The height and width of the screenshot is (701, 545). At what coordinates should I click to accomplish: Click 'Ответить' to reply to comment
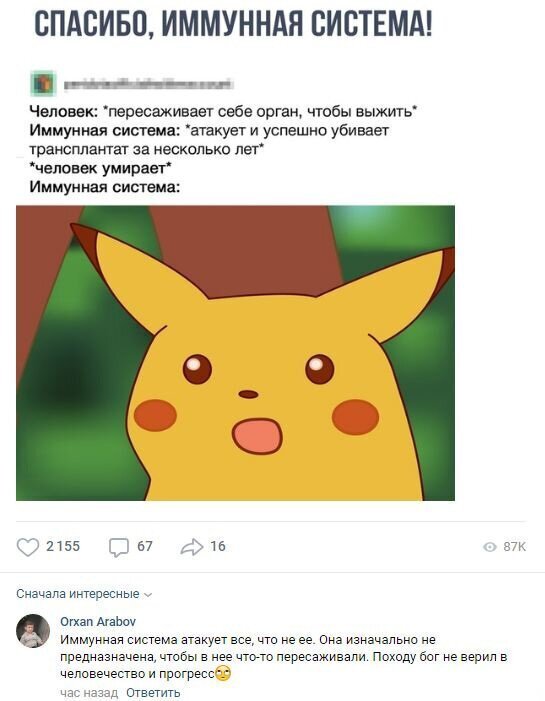click(x=153, y=693)
